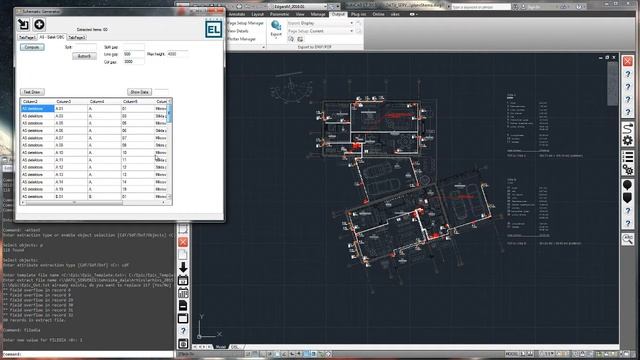Image resolution: width=640 pixels, height=360 pixels.
Task: Select the table cell B.01
Action: point(71,197)
